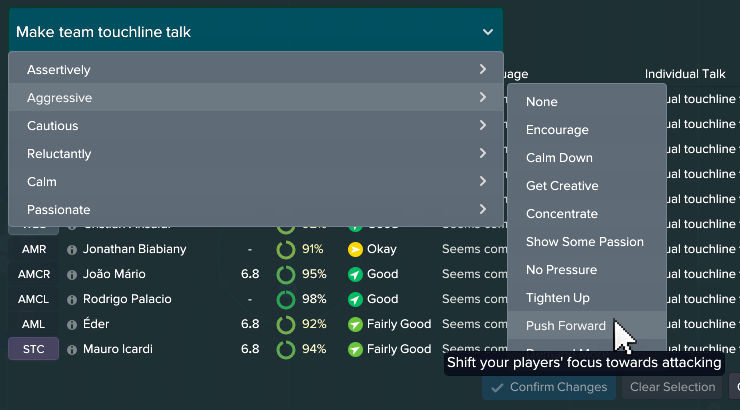This screenshot has width=740, height=410.
Task: Click Mauro Icardi's Fairly Good morale arrow
Action: [355, 349]
